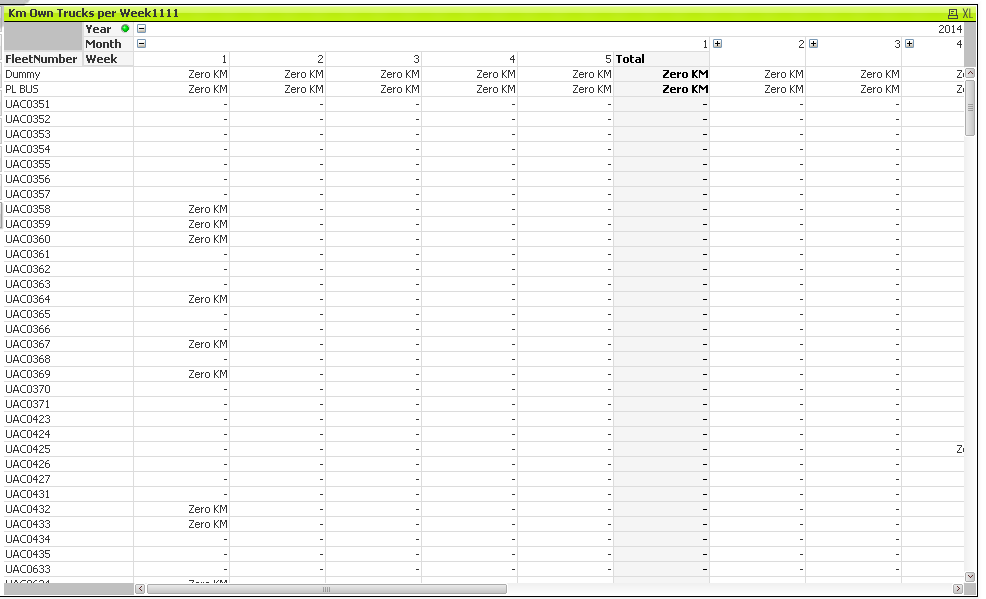The width and height of the screenshot is (986, 599).
Task: Select fleet number UAC0361
Action: point(28,255)
